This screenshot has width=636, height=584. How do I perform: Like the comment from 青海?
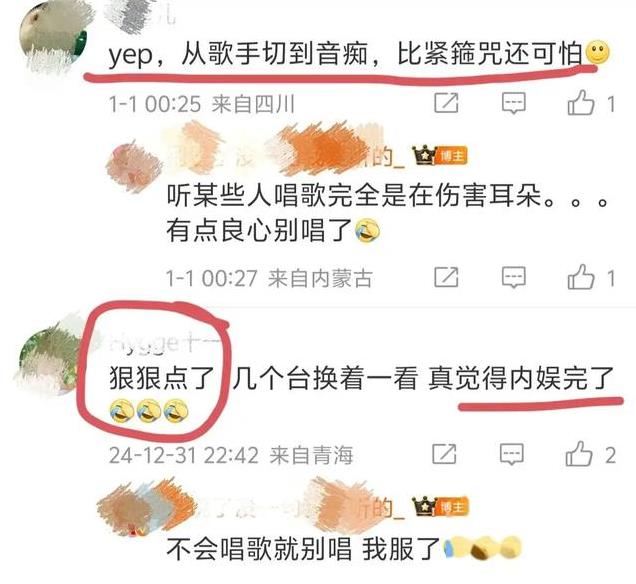579,454
